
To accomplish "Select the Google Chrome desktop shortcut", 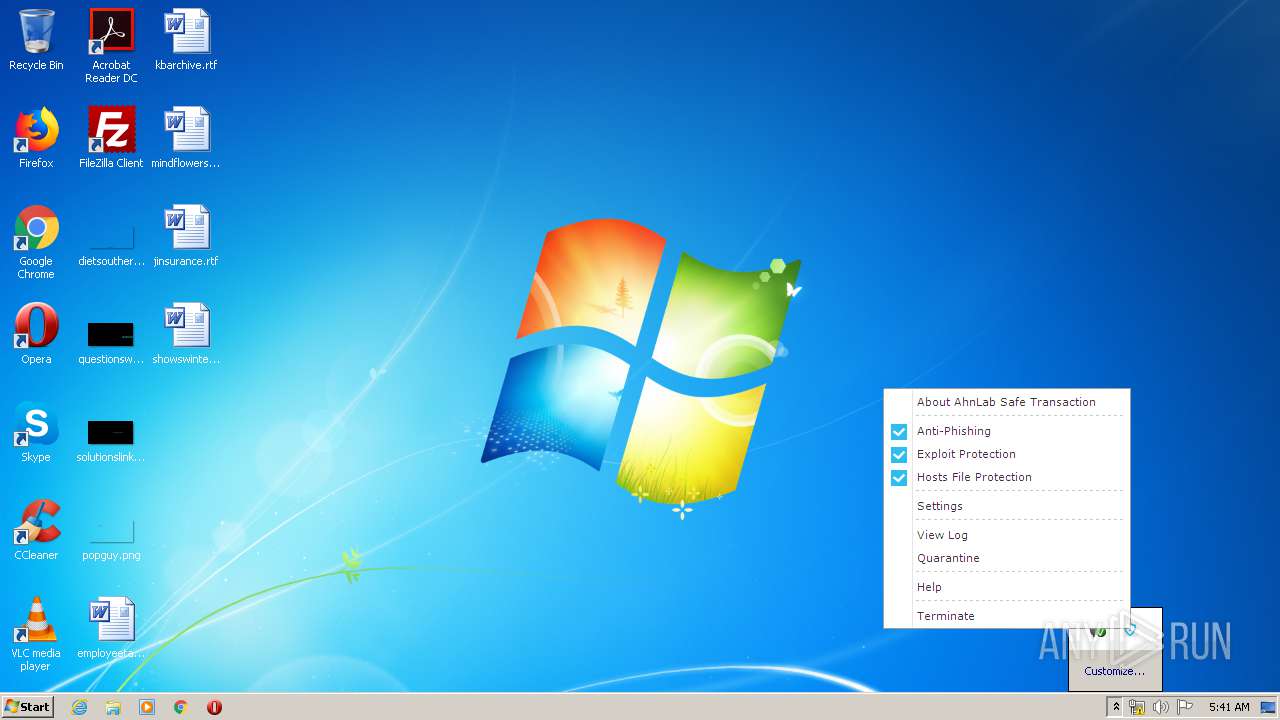I will (x=36, y=242).
